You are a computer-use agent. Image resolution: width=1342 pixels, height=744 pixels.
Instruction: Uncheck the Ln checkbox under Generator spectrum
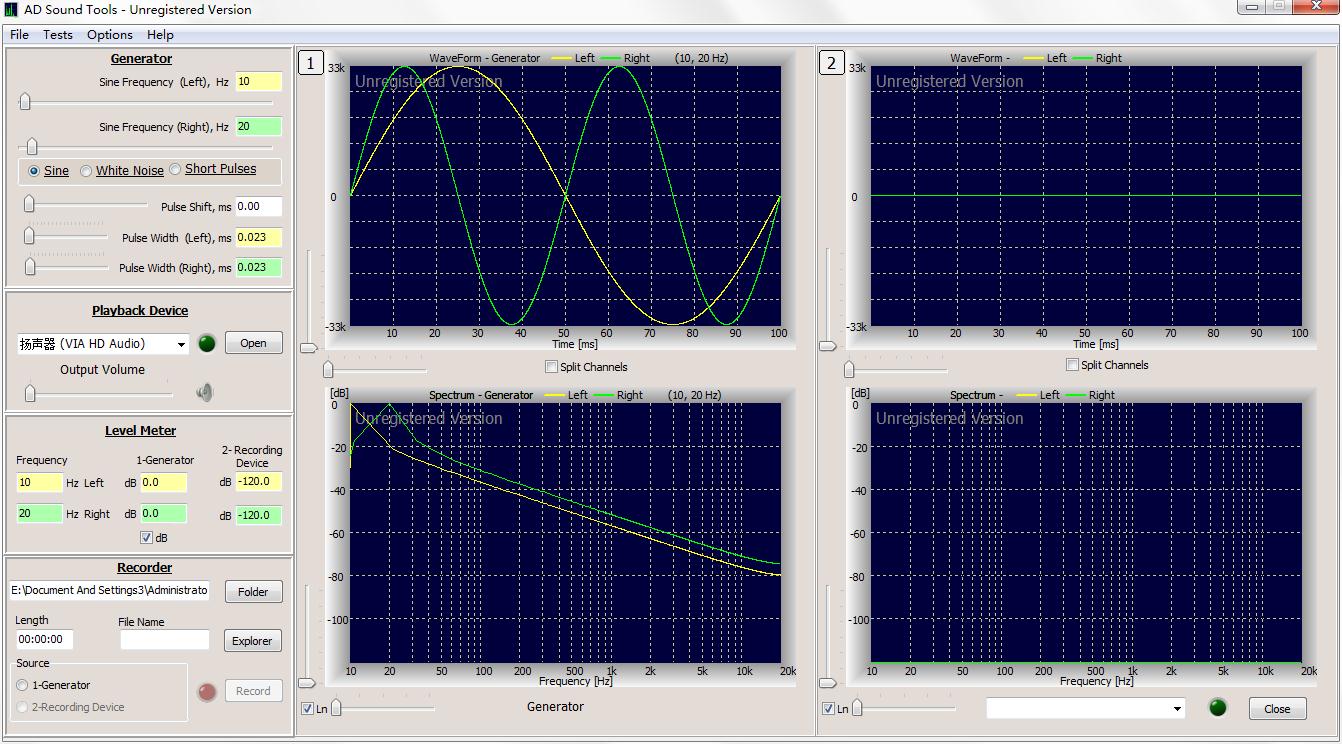click(307, 709)
